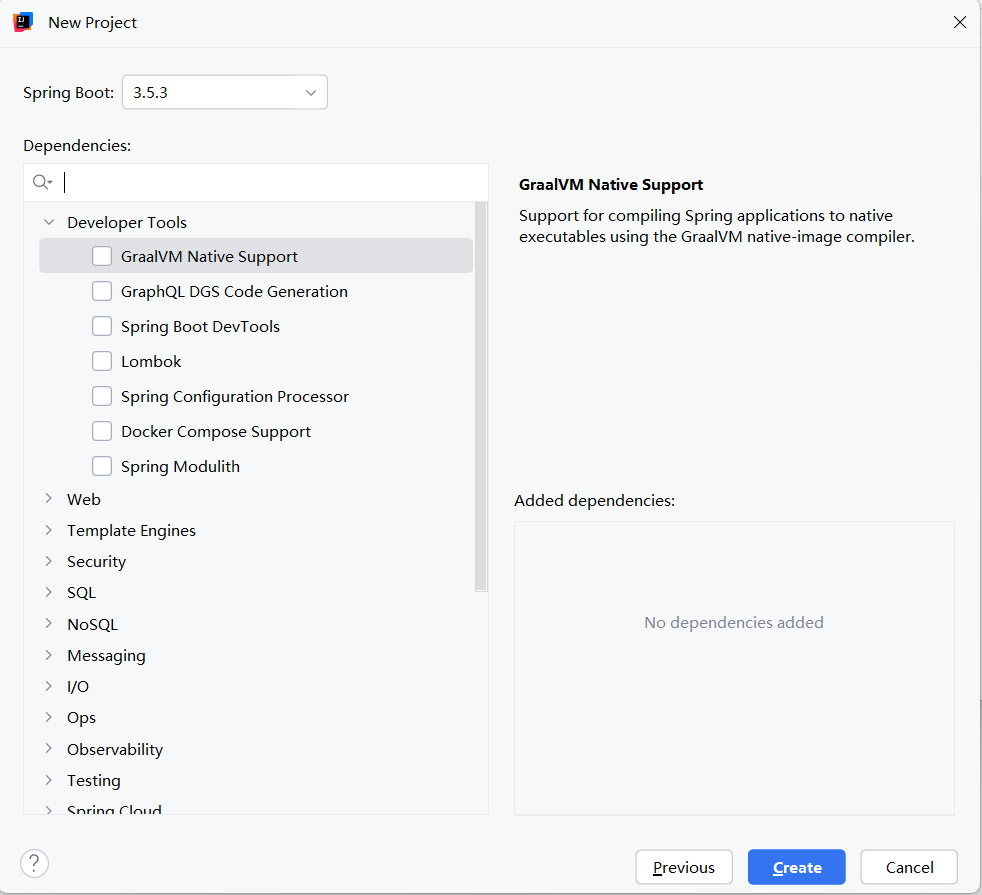Expand the SQL category
Screen dimensions: 982x895
click(49, 592)
